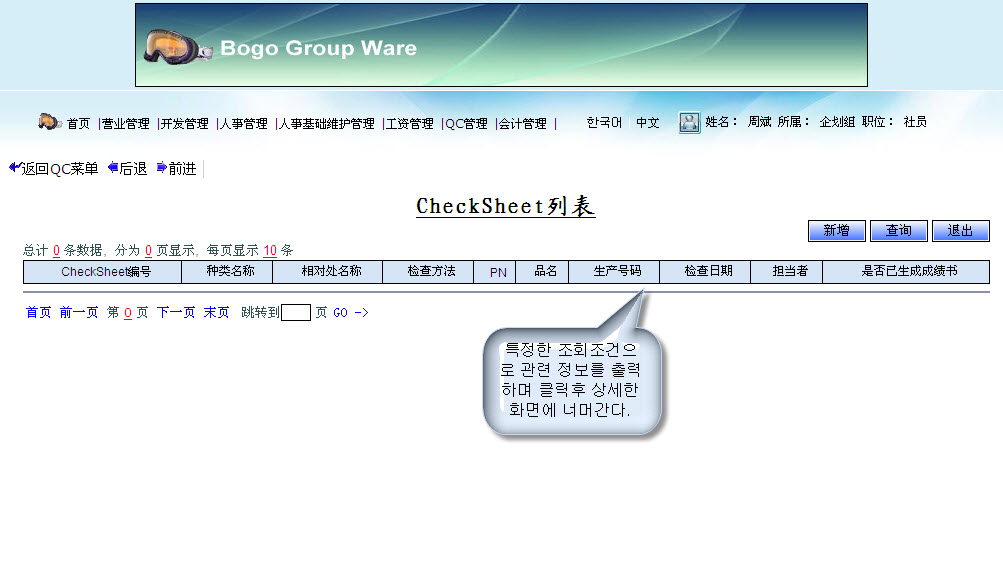
Task: Go to last page 末页
Action: pyautogui.click(x=216, y=312)
